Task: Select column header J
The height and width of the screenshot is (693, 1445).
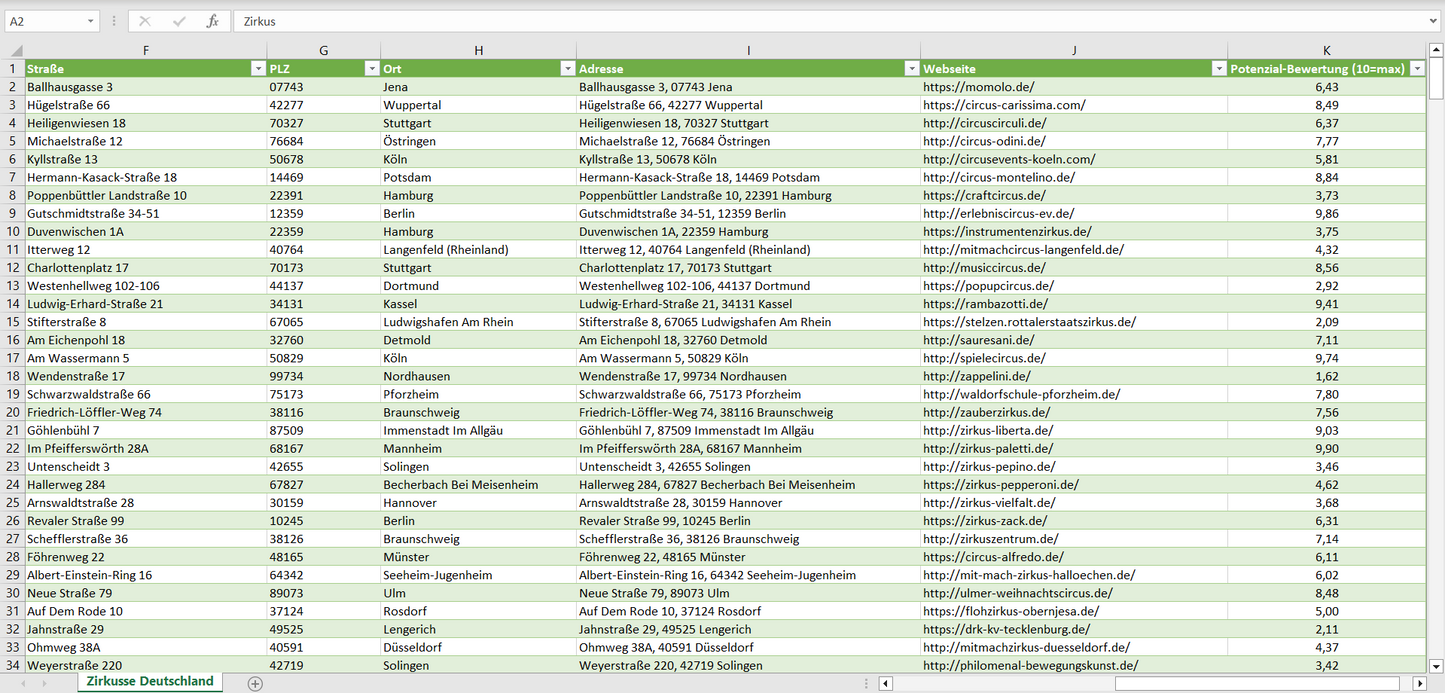Action: click(1073, 50)
